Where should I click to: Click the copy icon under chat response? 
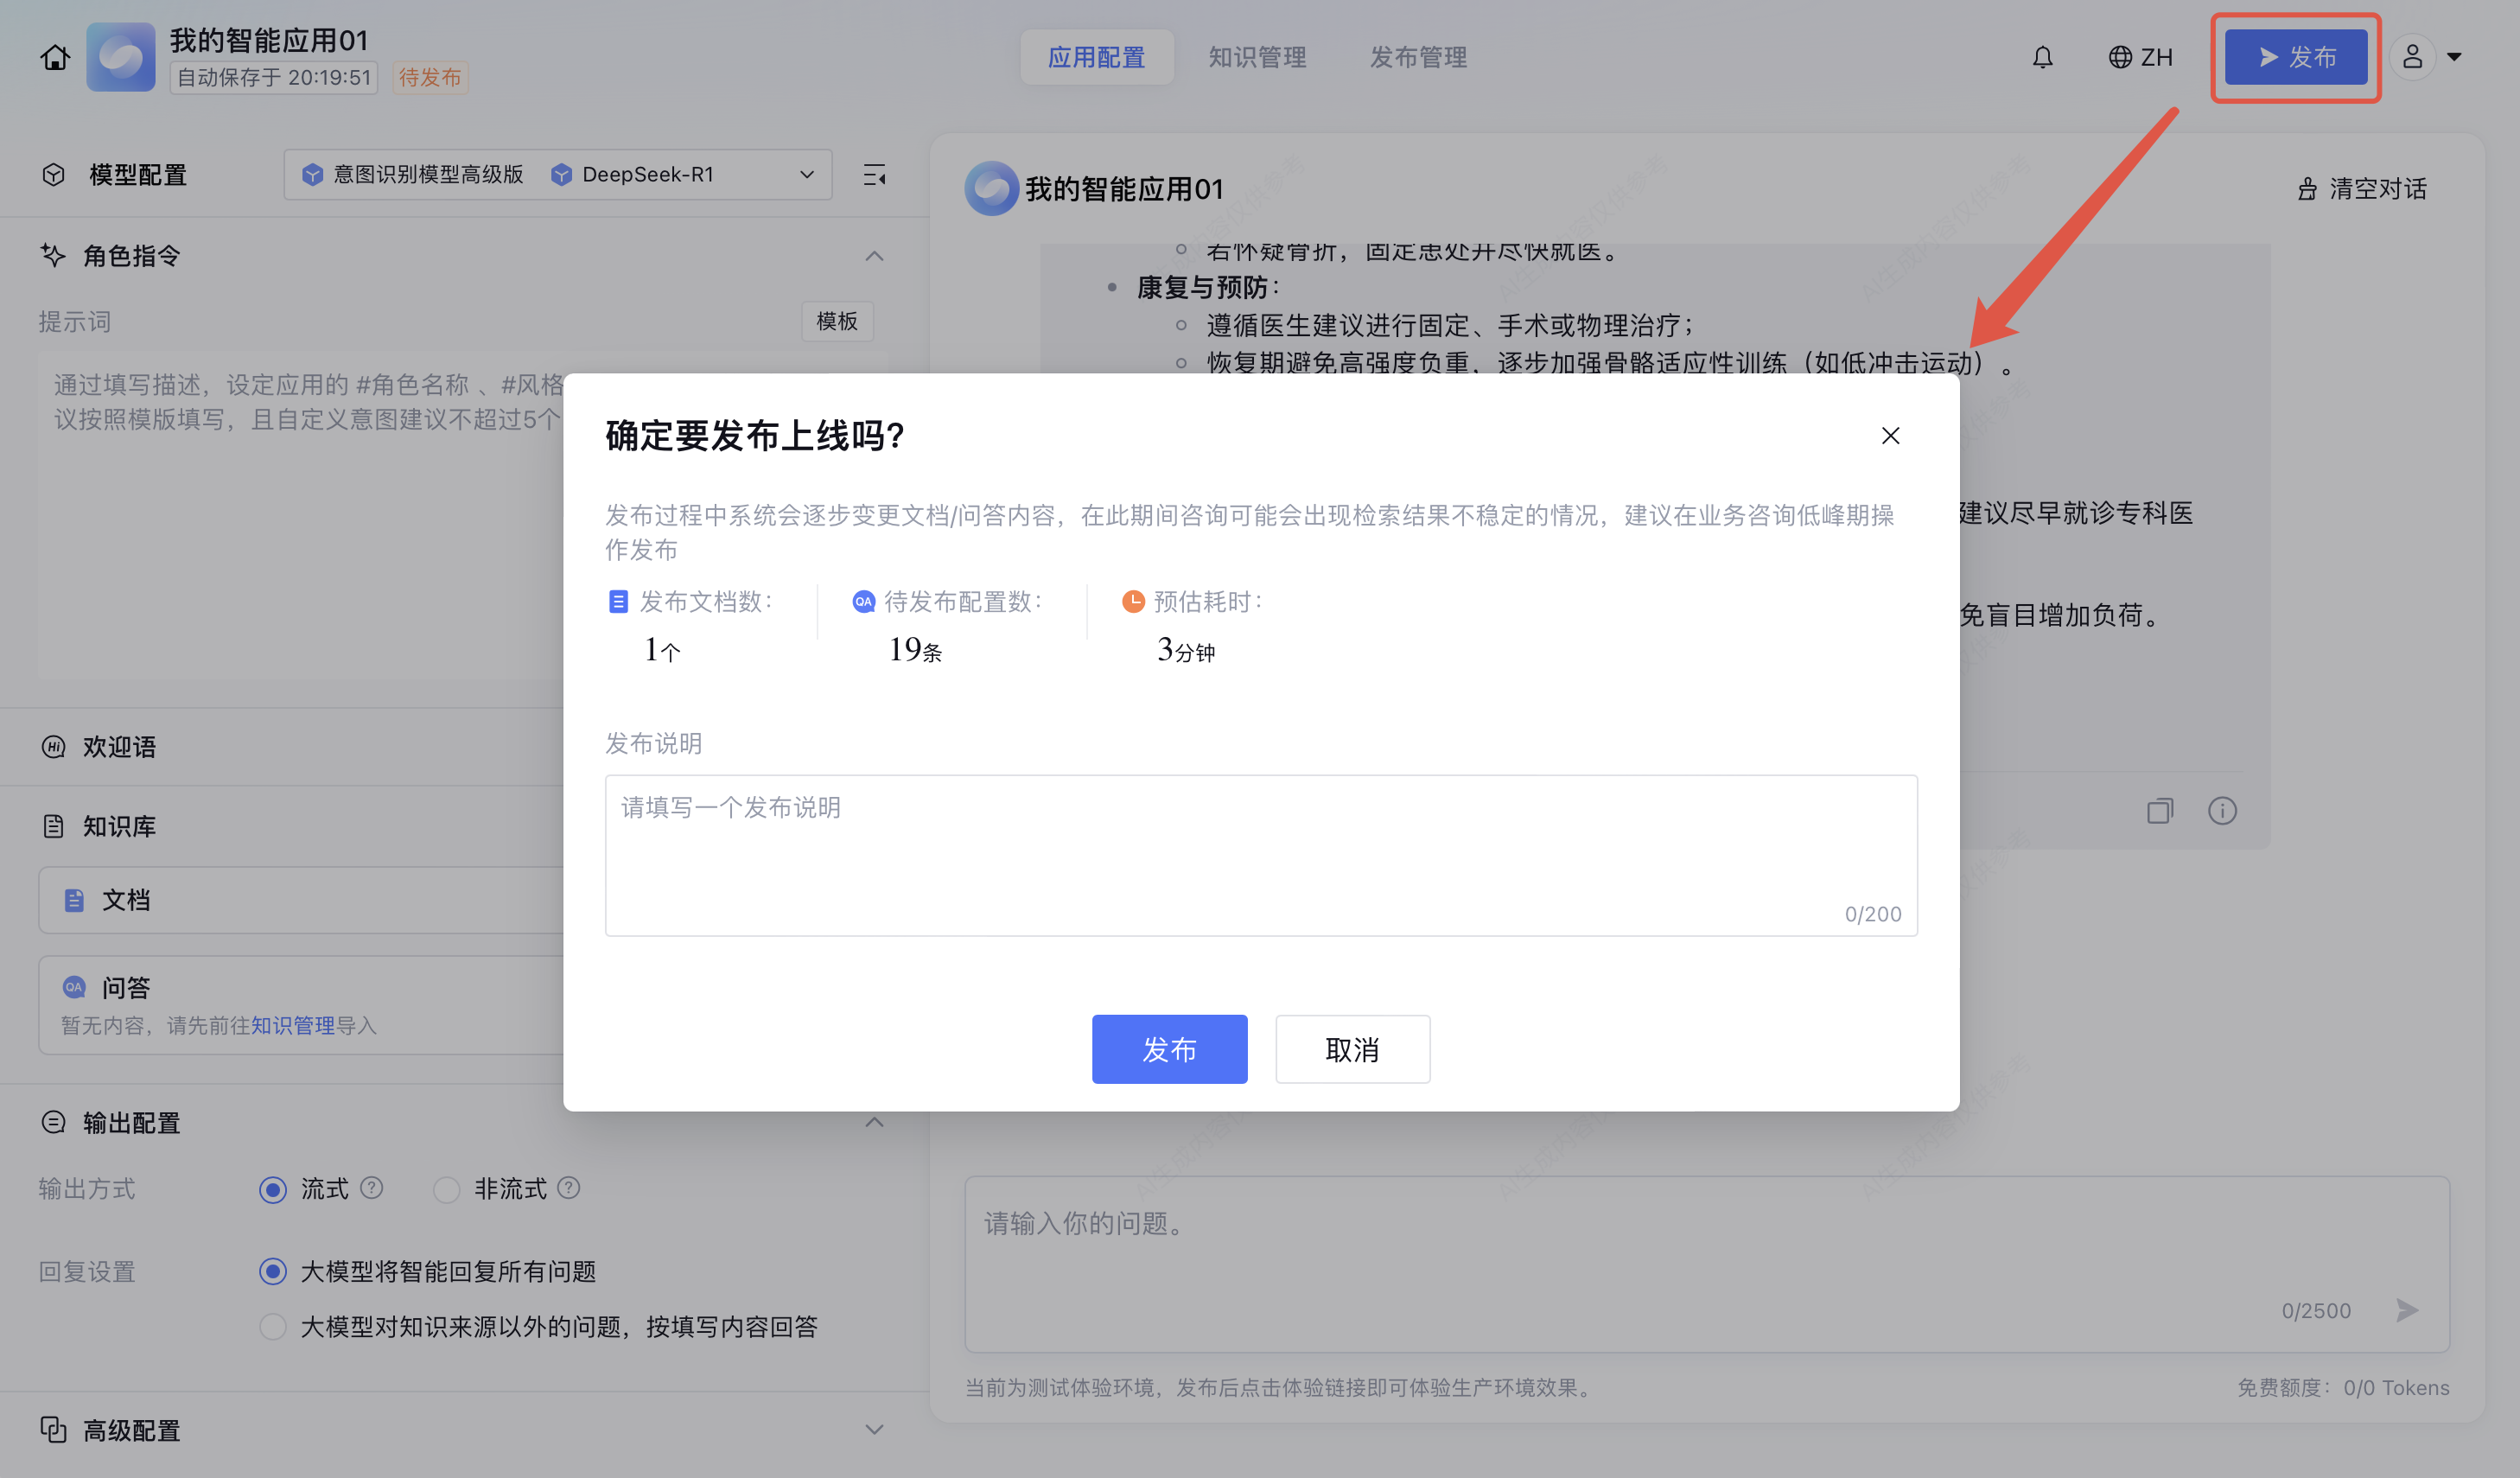tap(2159, 810)
